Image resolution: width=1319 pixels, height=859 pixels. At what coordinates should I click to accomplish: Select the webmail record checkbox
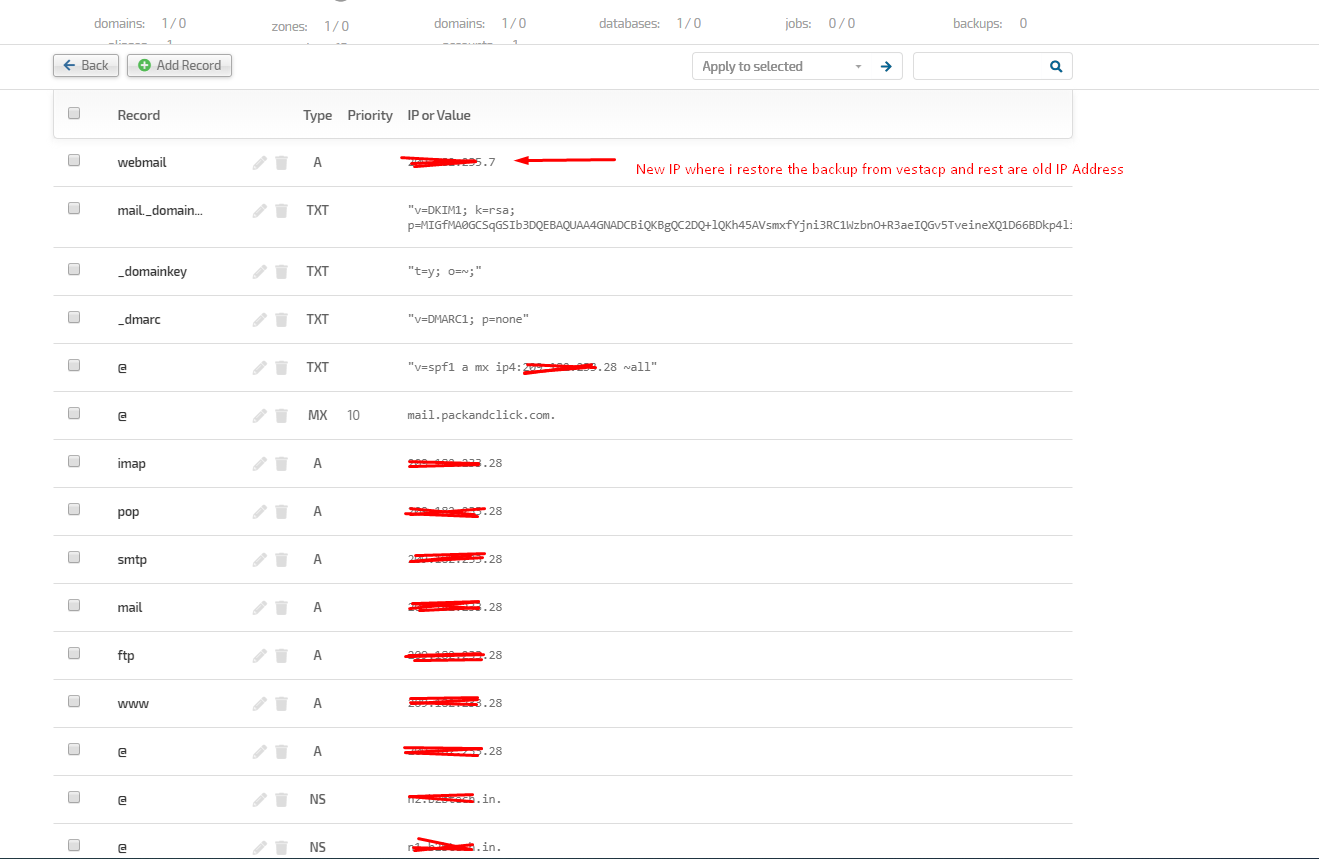(x=73, y=159)
